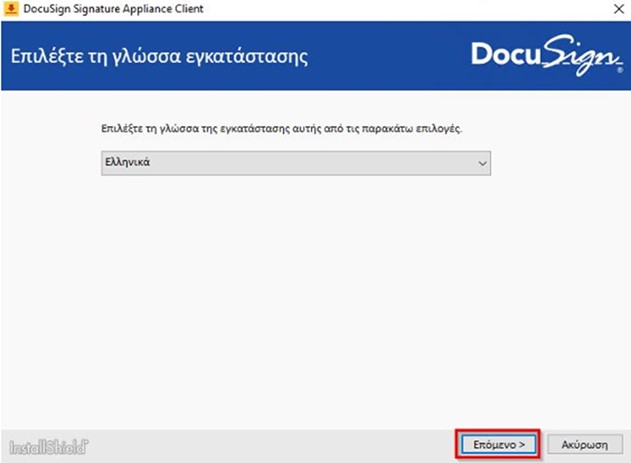Expand the language dropdown arrow
Screen dimensions: 631x463
click(482, 162)
